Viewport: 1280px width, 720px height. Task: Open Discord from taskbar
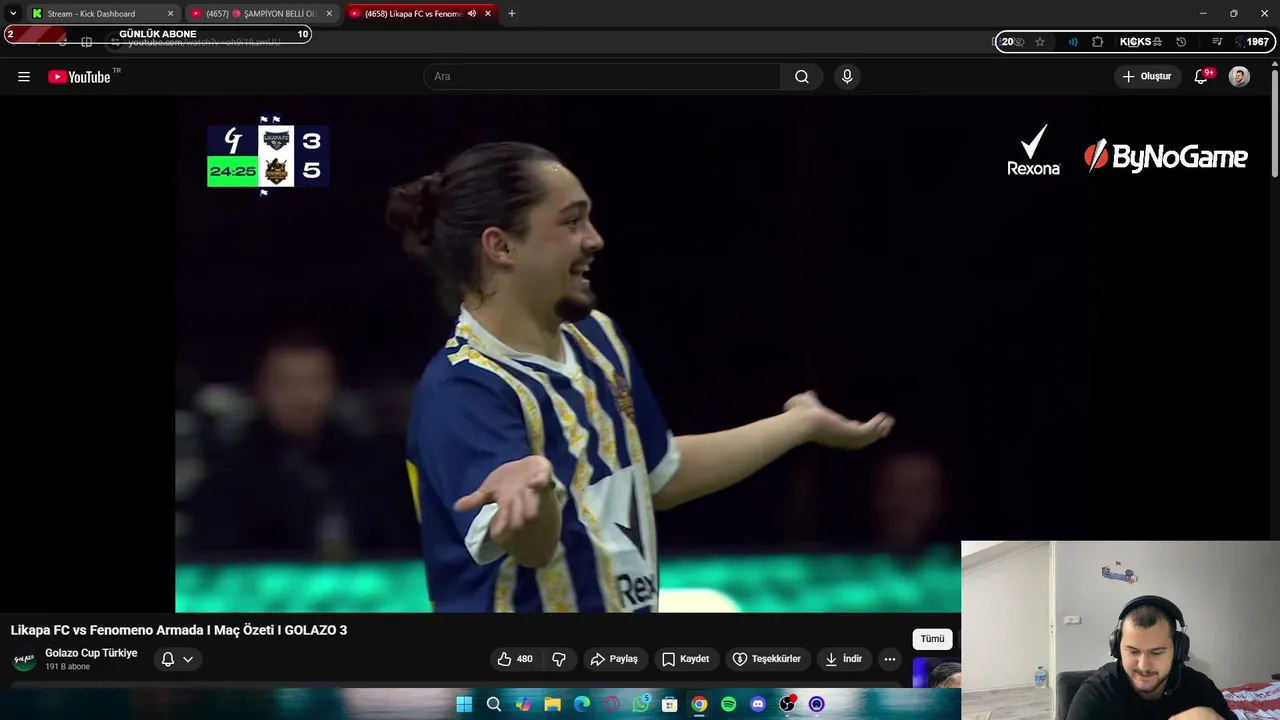click(x=758, y=704)
